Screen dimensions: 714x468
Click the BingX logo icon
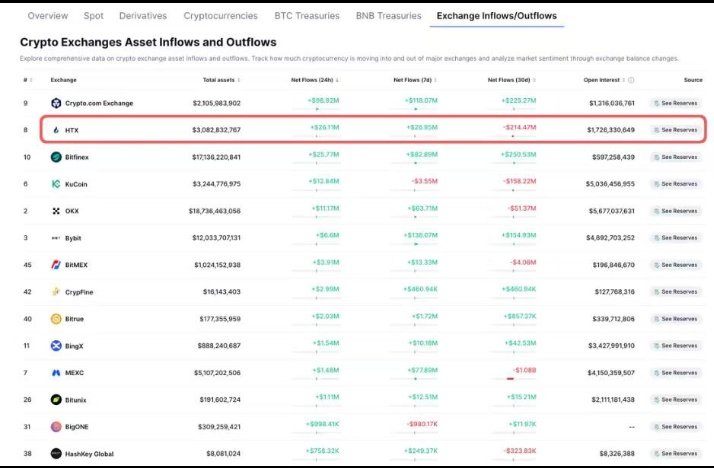point(56,346)
